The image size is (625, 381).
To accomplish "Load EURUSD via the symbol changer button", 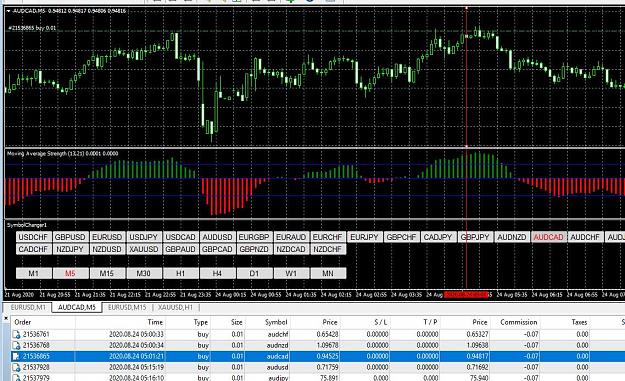I will [107, 237].
